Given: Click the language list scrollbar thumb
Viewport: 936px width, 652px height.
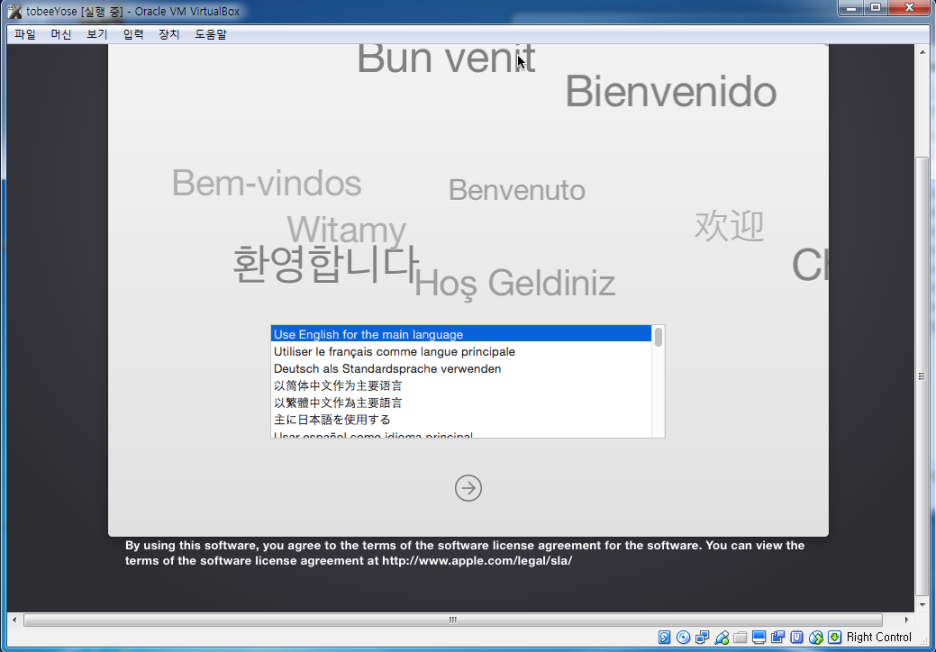Looking at the screenshot, I should (x=658, y=337).
